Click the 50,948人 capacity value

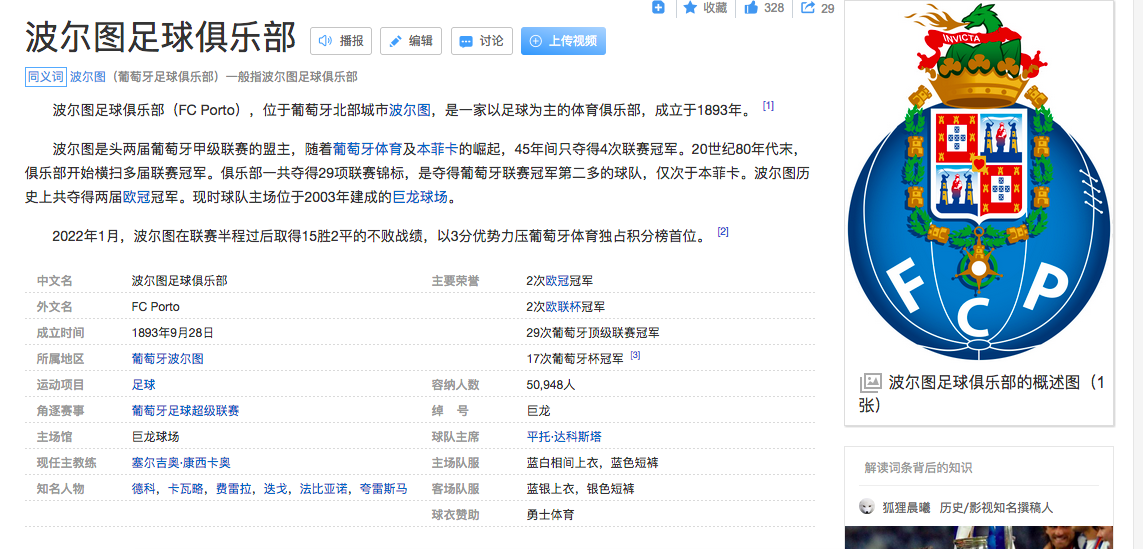pos(550,385)
